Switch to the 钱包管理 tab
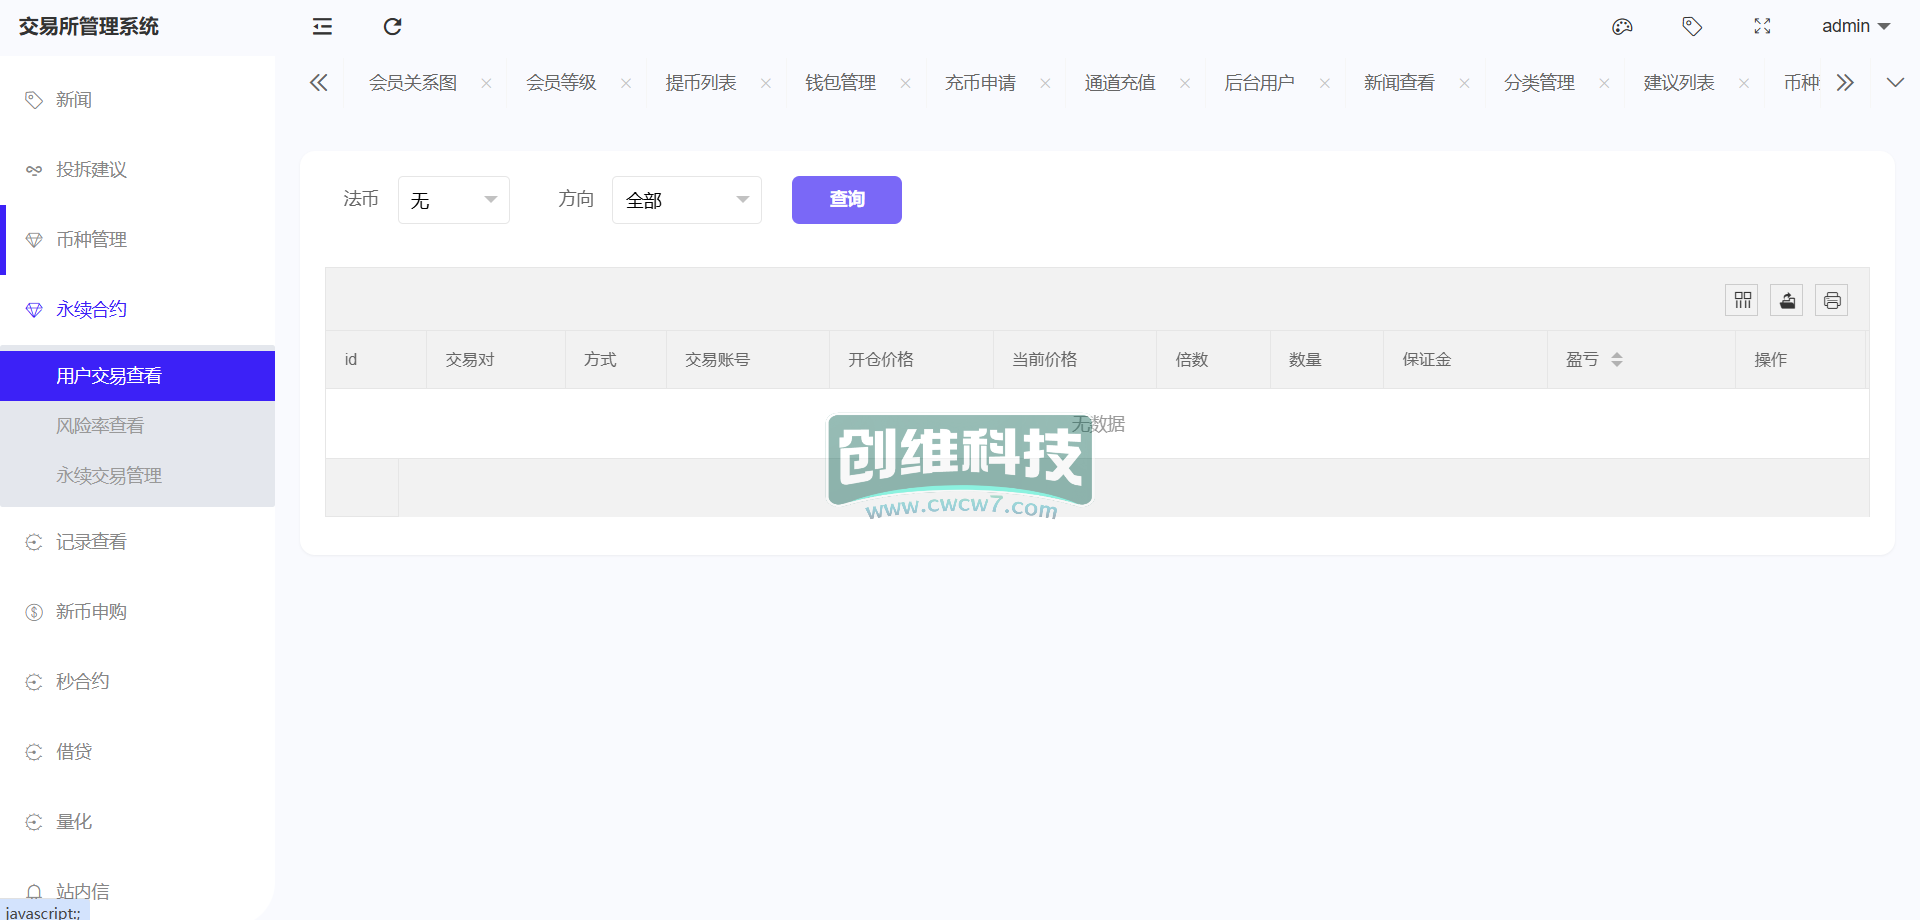Screen dimensions: 1920x920 click(840, 83)
